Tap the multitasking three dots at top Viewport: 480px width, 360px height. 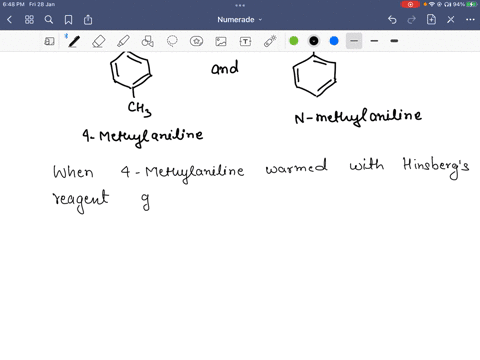pyautogui.click(x=240, y=5)
